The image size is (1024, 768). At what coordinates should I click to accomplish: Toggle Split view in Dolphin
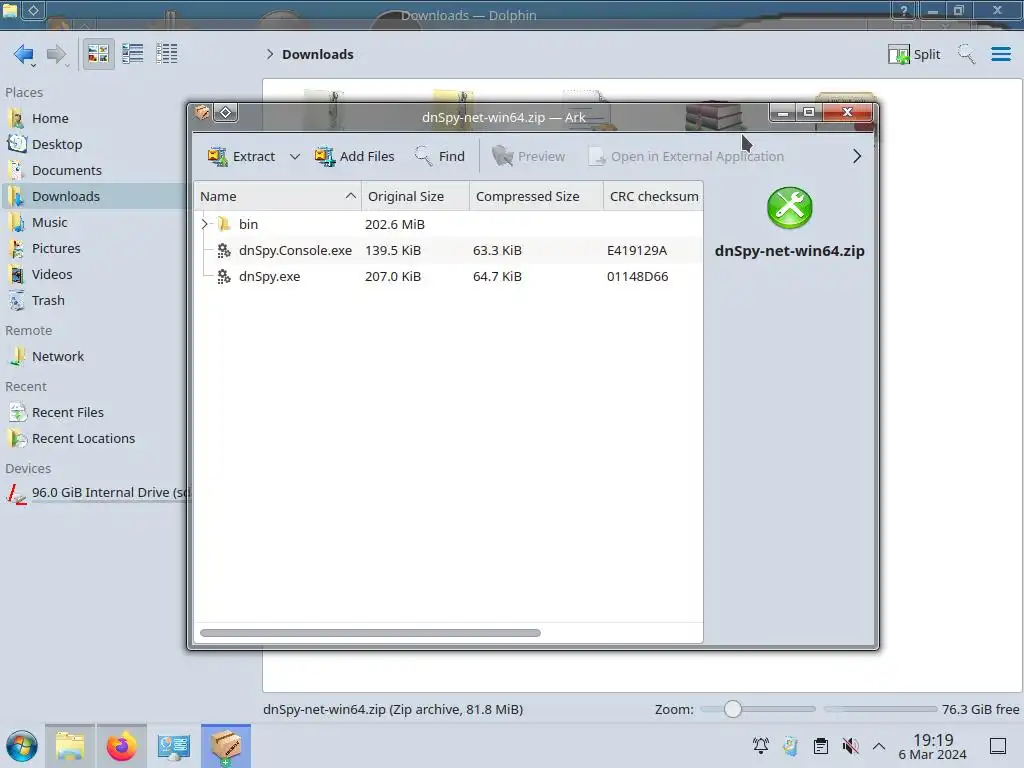pyautogui.click(x=914, y=54)
